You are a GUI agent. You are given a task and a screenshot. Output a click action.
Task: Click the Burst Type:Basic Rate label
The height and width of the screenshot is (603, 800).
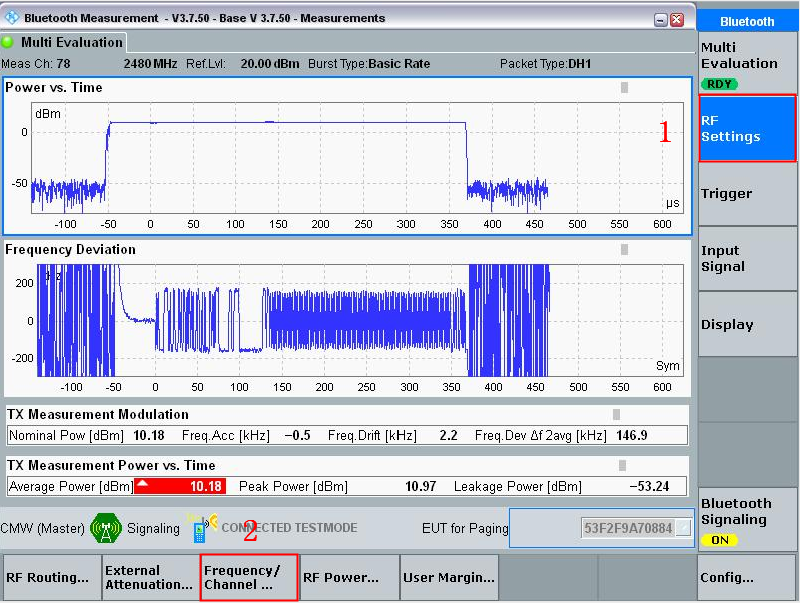point(369,64)
